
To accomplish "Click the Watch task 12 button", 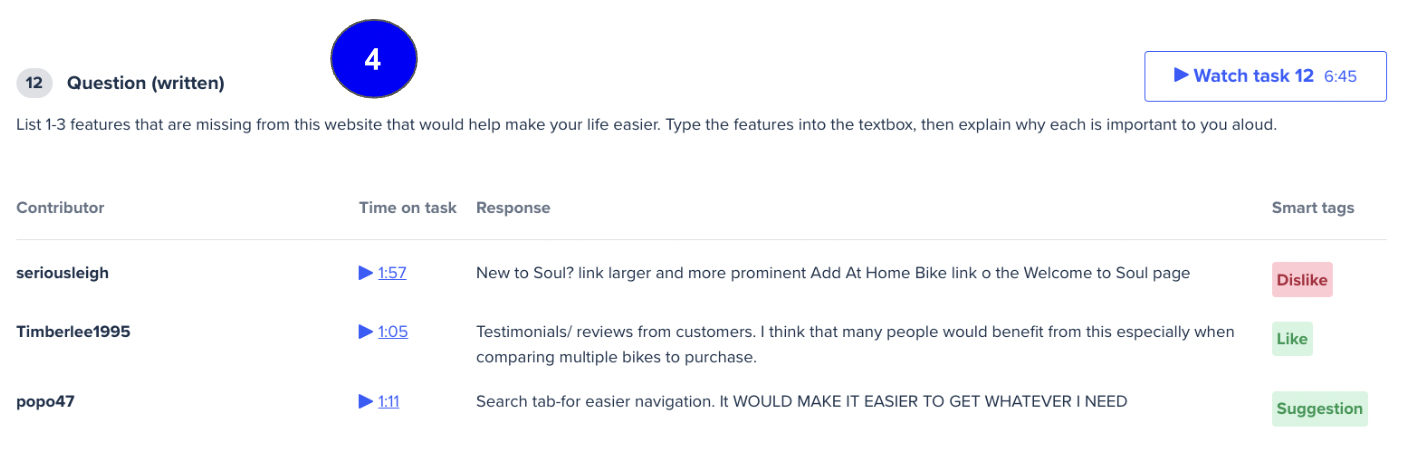I will tap(1265, 76).
